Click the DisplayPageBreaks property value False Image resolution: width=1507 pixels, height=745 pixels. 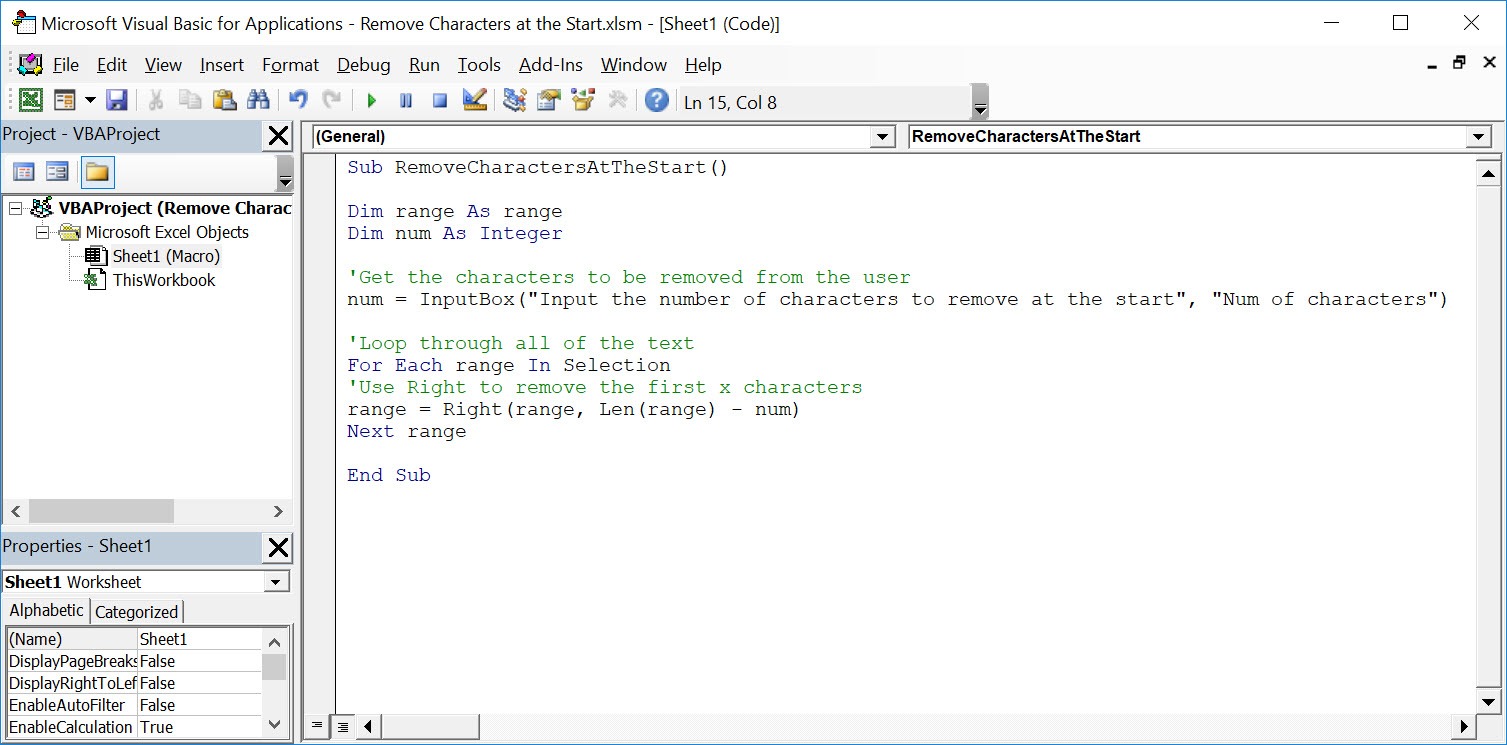pyautogui.click(x=199, y=661)
